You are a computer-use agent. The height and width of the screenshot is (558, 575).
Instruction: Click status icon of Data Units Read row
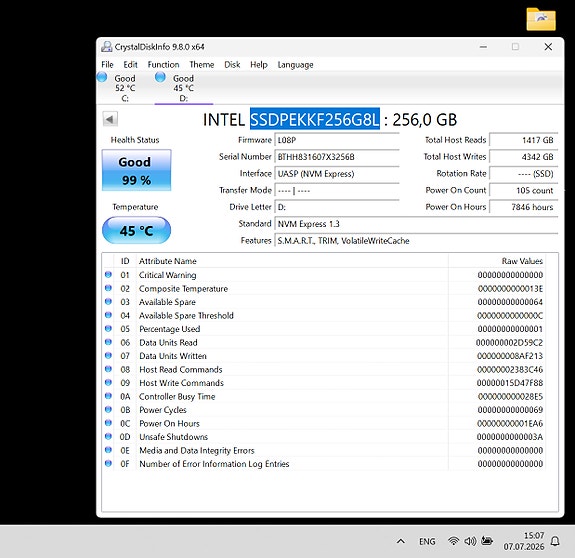108,342
